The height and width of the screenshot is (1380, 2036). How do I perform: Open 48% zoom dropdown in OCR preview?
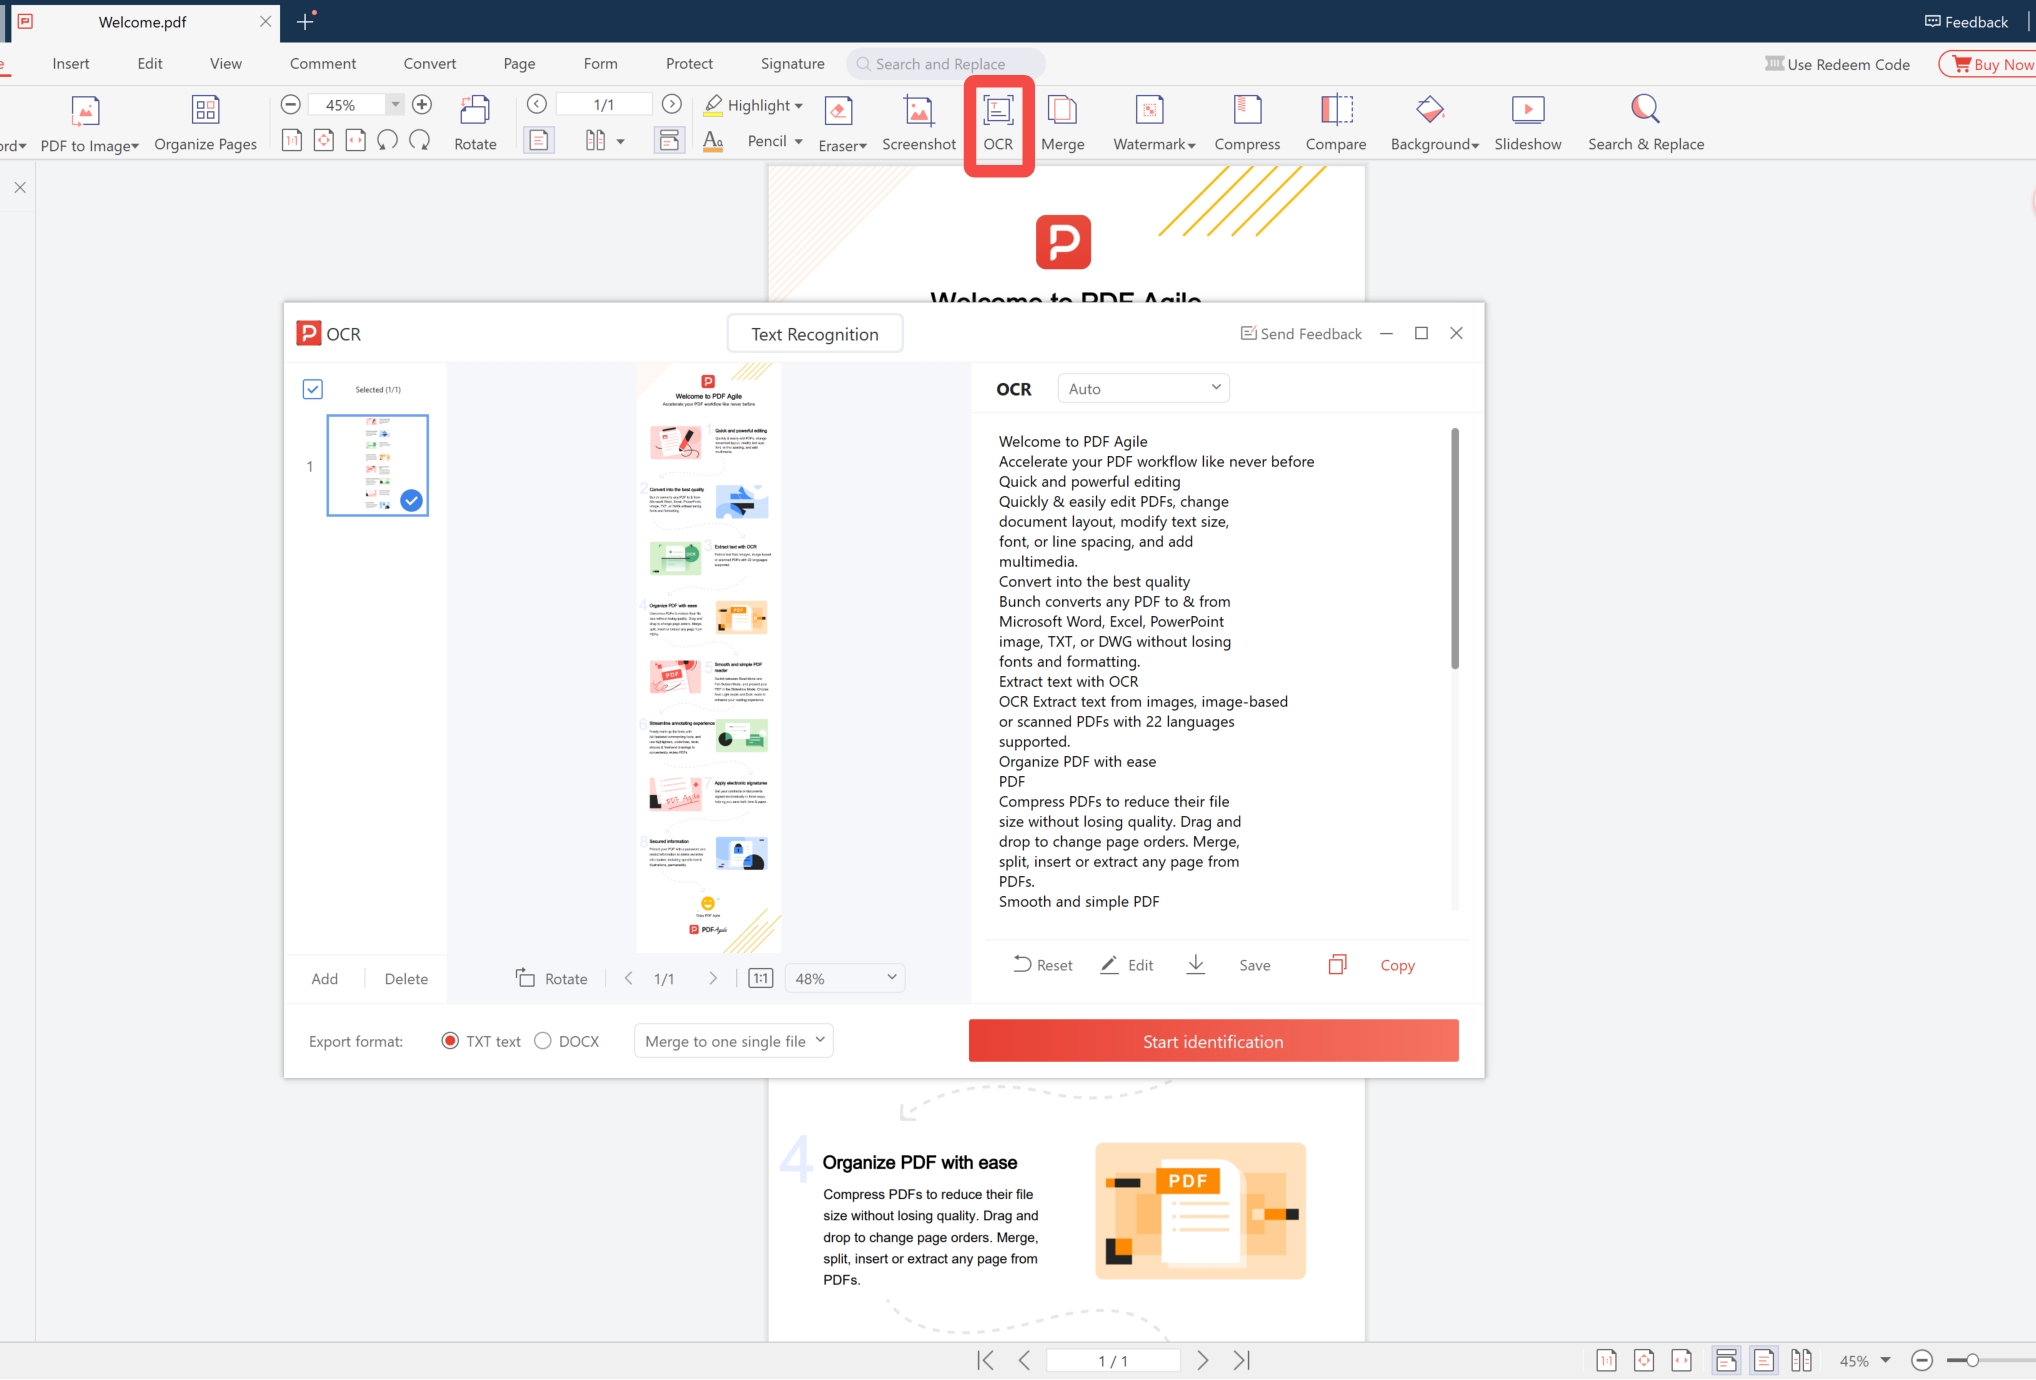coord(845,978)
